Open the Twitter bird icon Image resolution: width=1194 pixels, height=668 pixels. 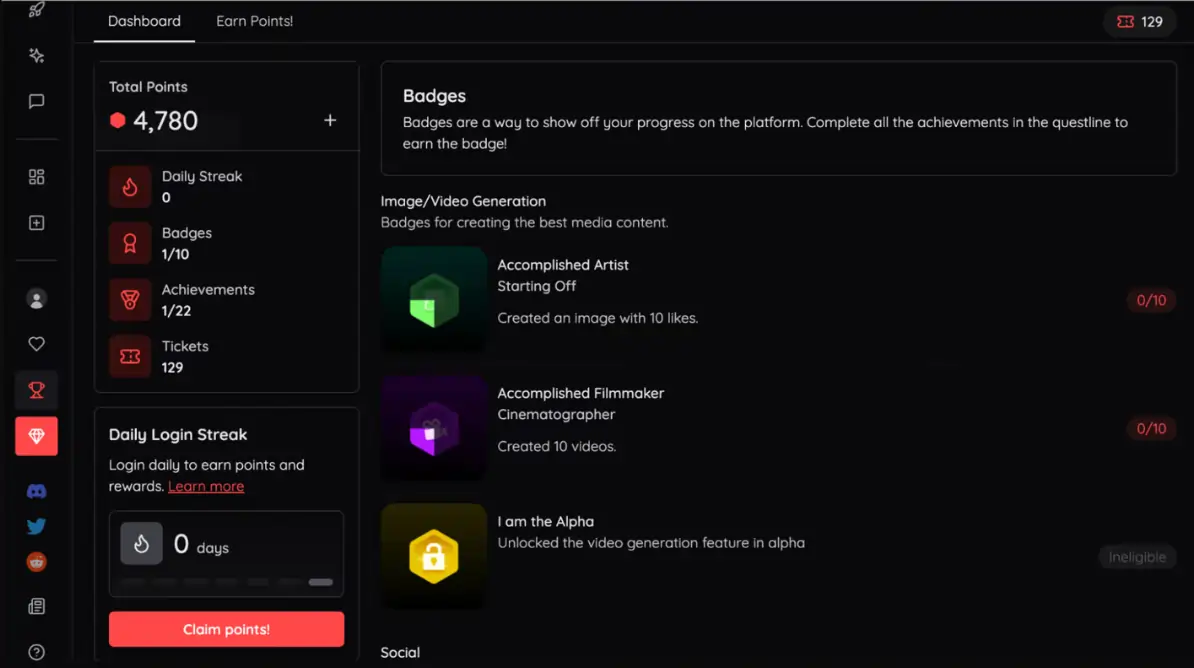click(x=36, y=526)
